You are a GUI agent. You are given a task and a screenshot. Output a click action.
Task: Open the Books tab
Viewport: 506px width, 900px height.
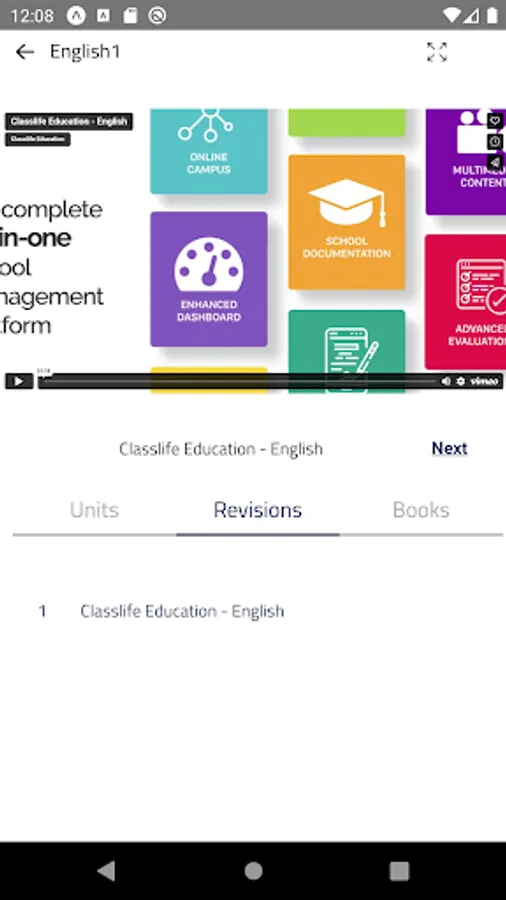pos(421,510)
